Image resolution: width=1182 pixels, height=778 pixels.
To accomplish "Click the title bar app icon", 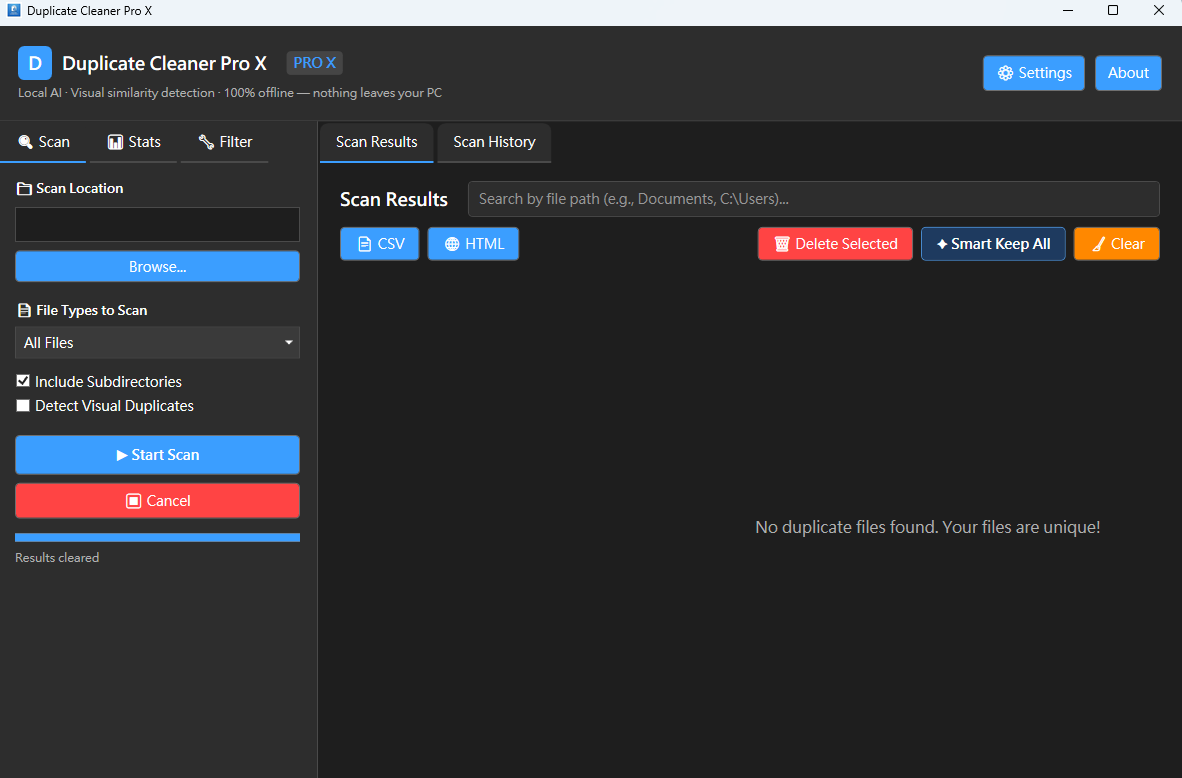I will point(14,11).
